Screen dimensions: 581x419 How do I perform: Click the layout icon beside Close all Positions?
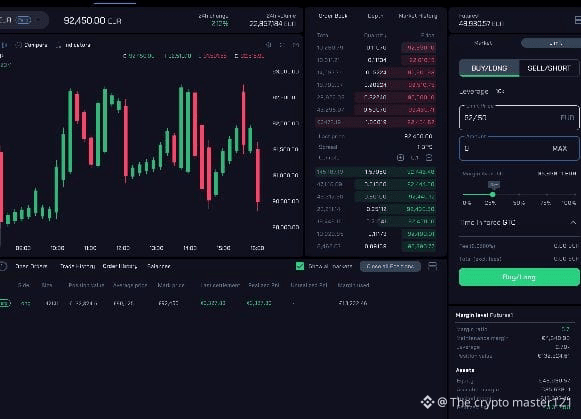click(432, 266)
